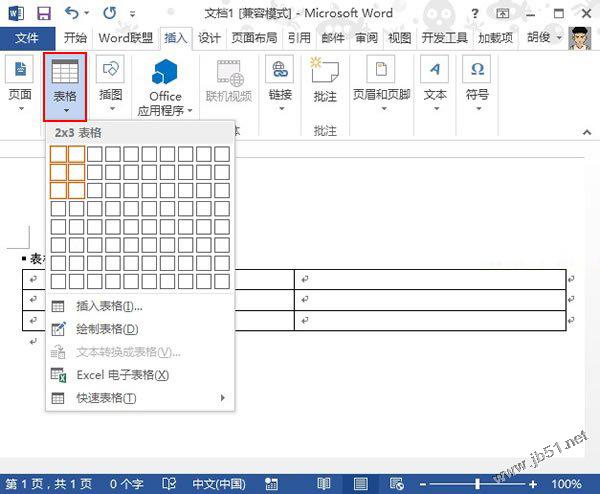The height and width of the screenshot is (494, 600).
Task: Switch to the 审阅 tab
Action: point(366,38)
